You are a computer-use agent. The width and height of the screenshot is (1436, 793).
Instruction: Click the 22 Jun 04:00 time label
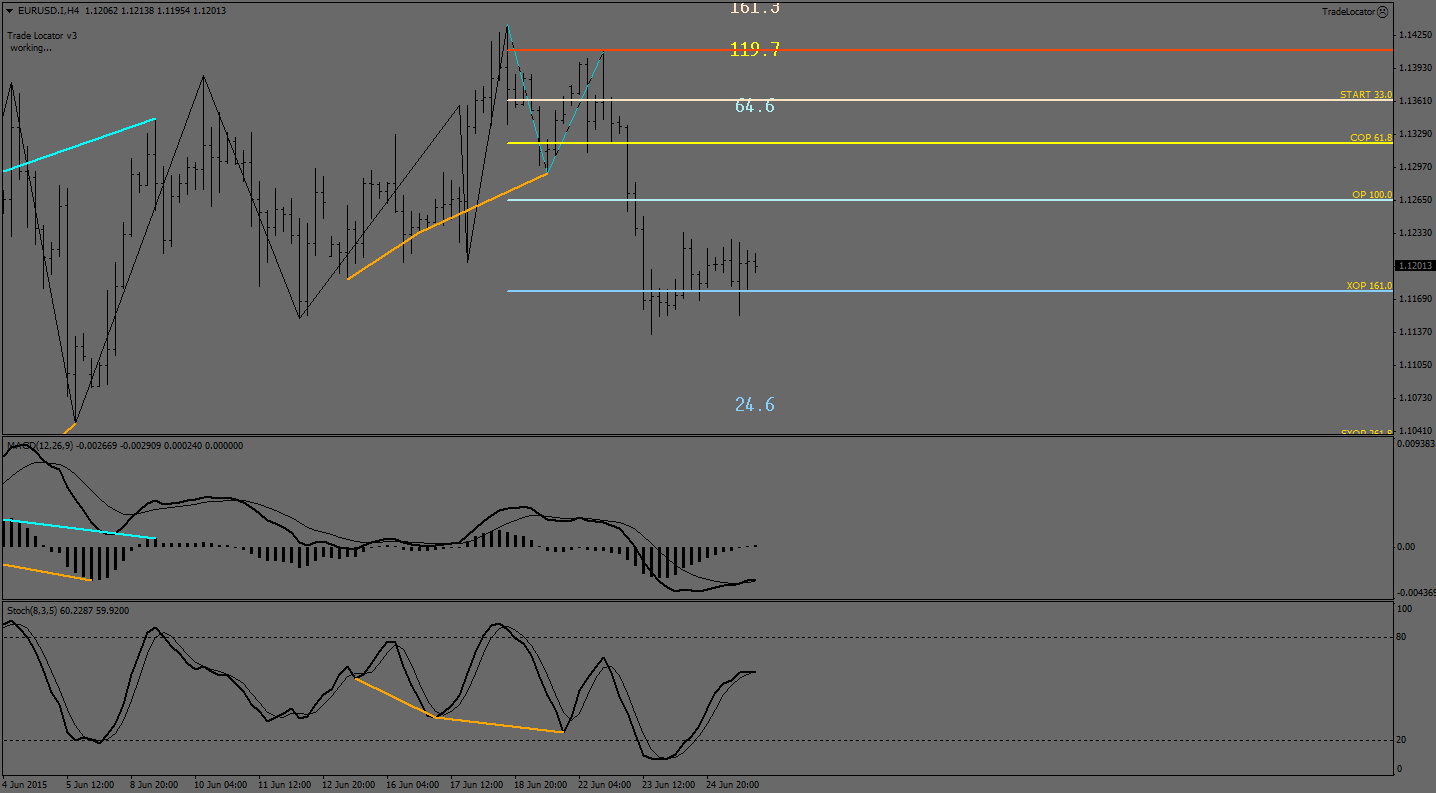pos(605,785)
